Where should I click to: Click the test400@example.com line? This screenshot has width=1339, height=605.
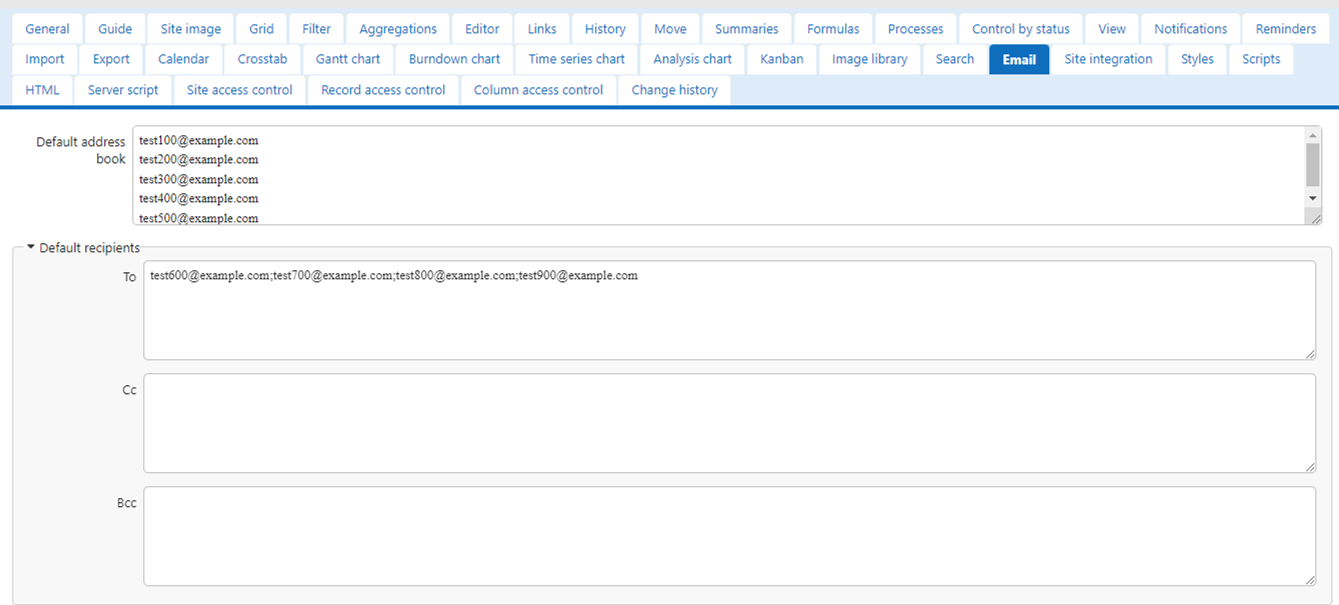click(x=198, y=198)
